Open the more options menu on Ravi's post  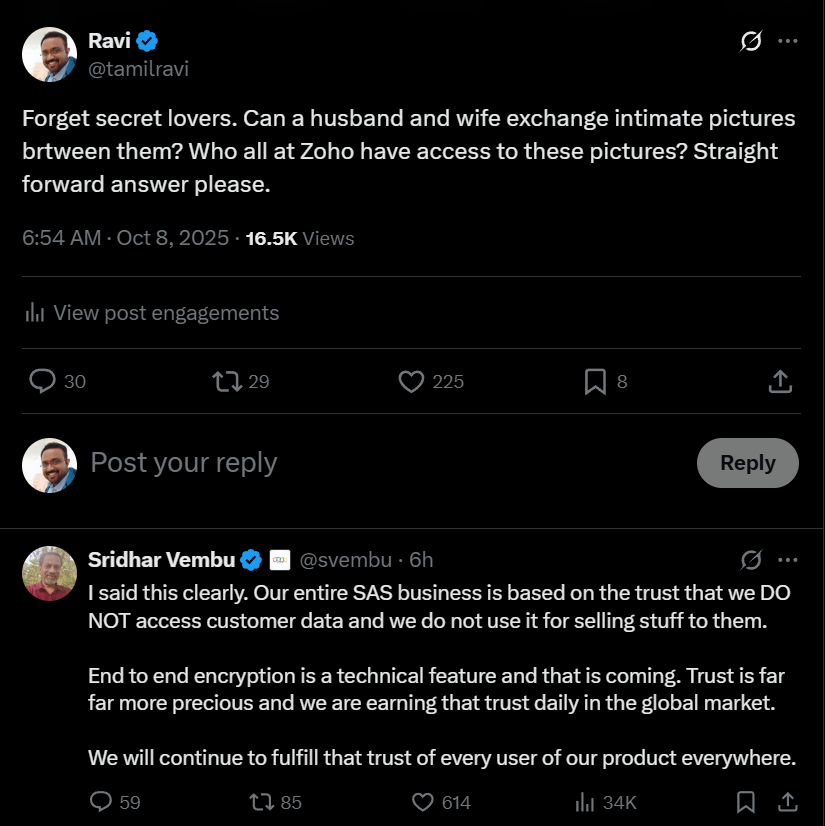click(788, 42)
